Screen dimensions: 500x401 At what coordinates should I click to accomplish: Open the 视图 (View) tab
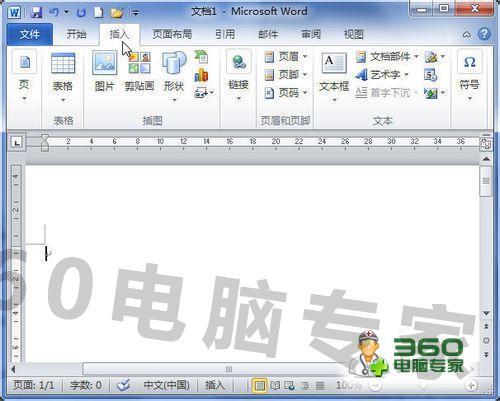click(x=353, y=34)
